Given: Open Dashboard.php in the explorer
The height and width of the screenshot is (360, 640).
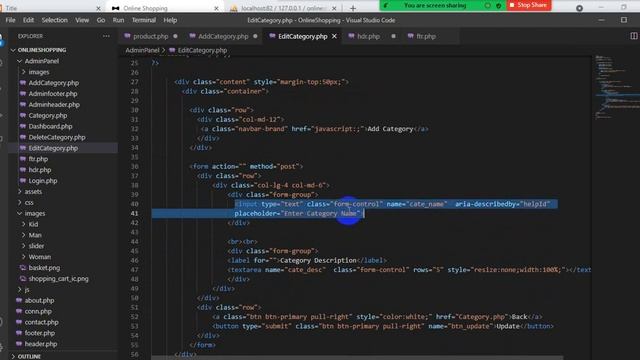Looking at the screenshot, I should (50, 126).
